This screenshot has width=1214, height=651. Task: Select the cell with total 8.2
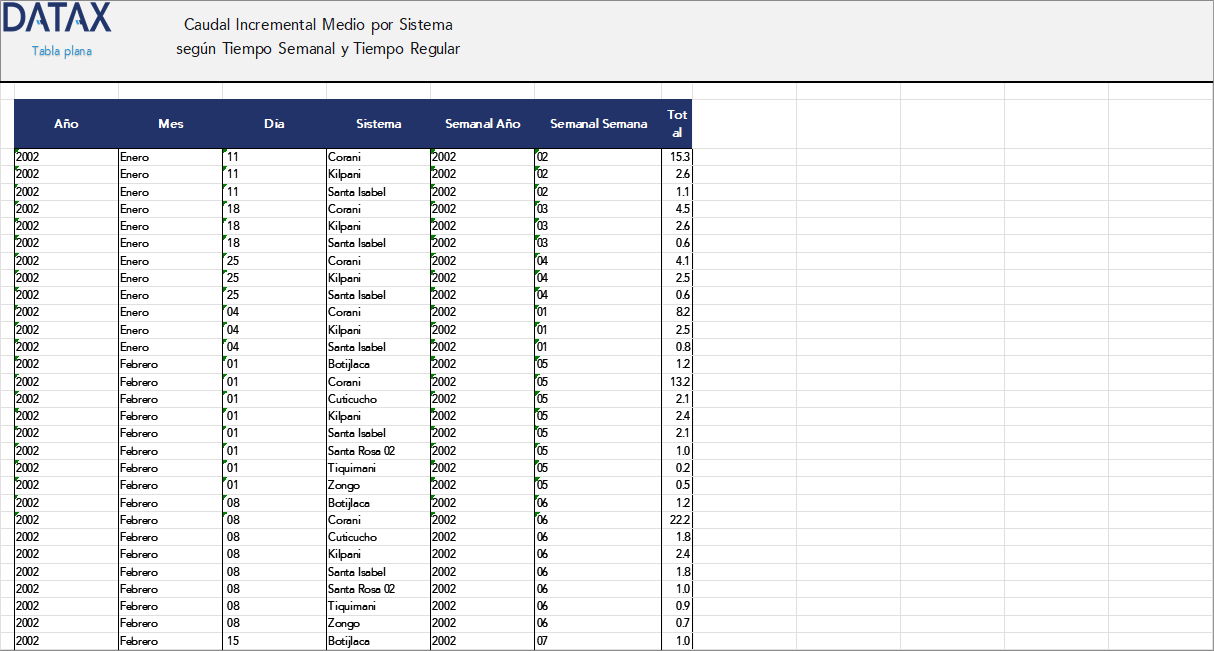coord(677,312)
